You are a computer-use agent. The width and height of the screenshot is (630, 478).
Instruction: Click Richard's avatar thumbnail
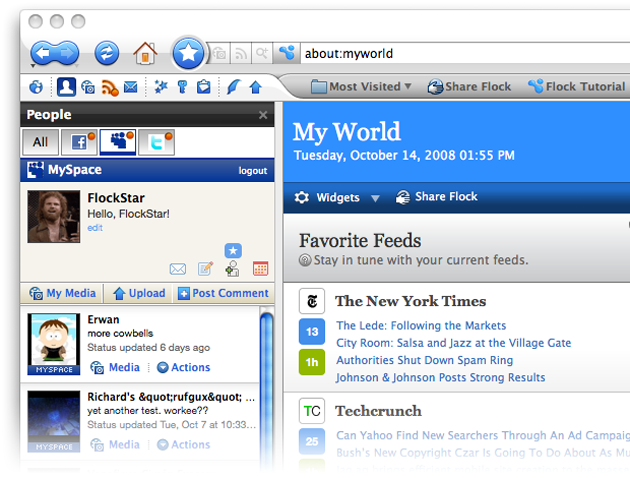pos(54,421)
